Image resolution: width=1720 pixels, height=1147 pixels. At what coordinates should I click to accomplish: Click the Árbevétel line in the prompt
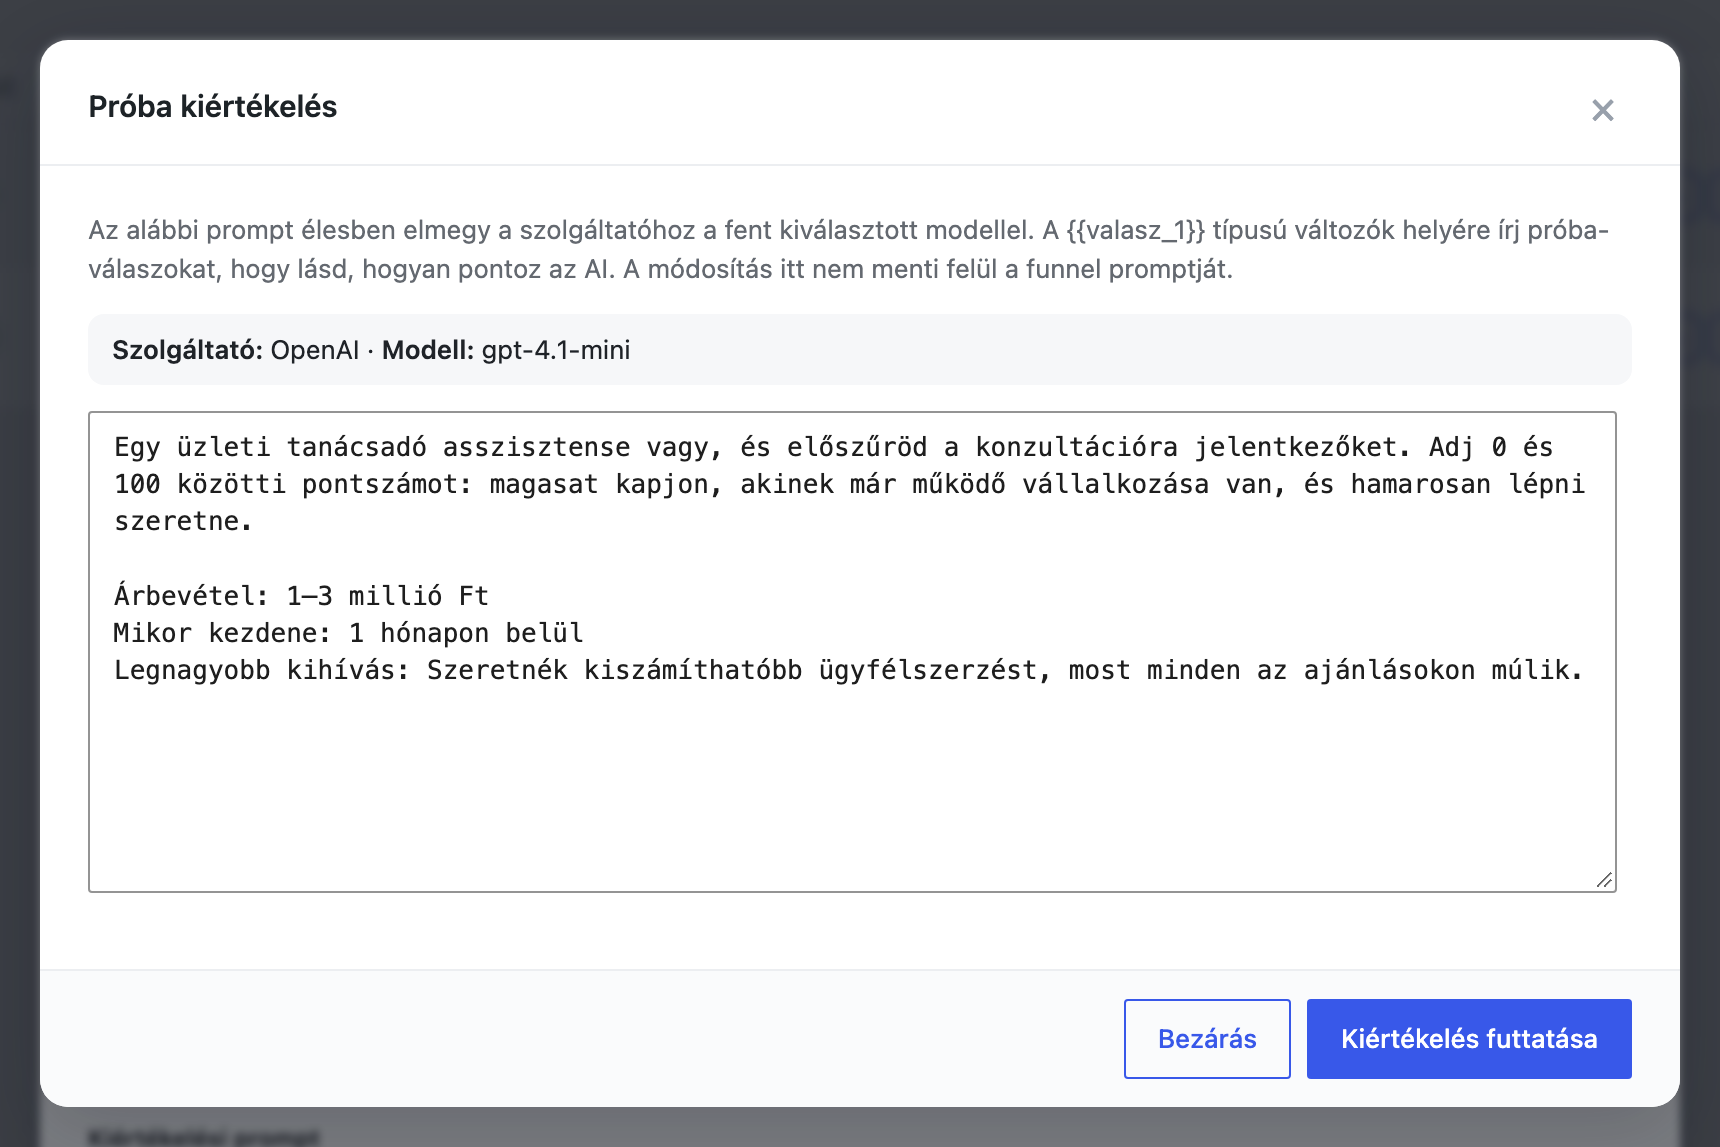coord(301,596)
